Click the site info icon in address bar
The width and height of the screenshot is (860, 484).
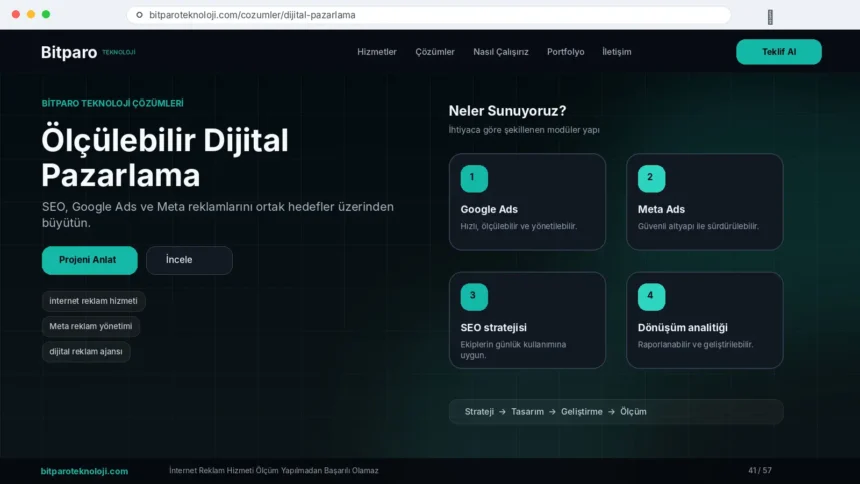click(x=139, y=15)
